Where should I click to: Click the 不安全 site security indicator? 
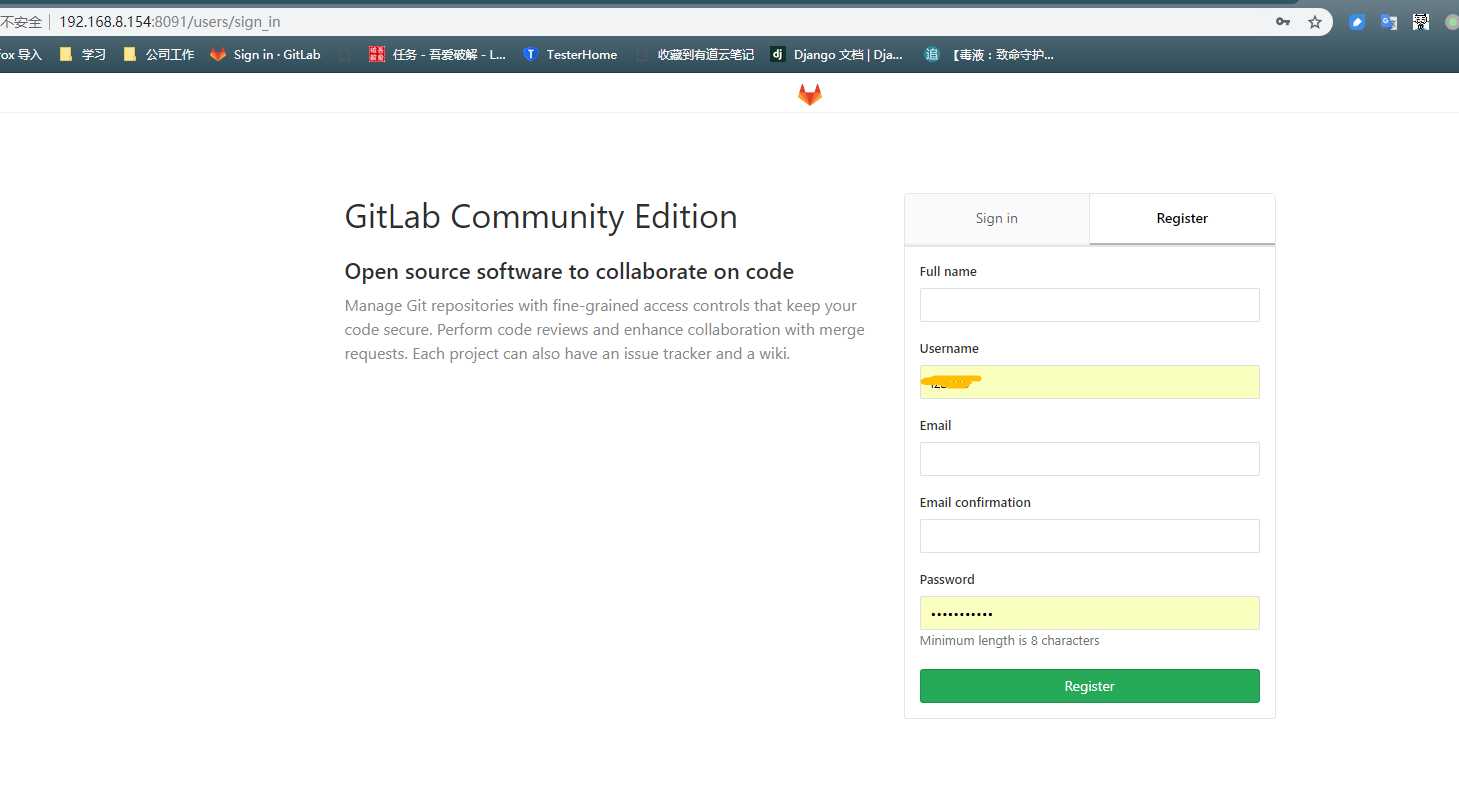pos(21,21)
